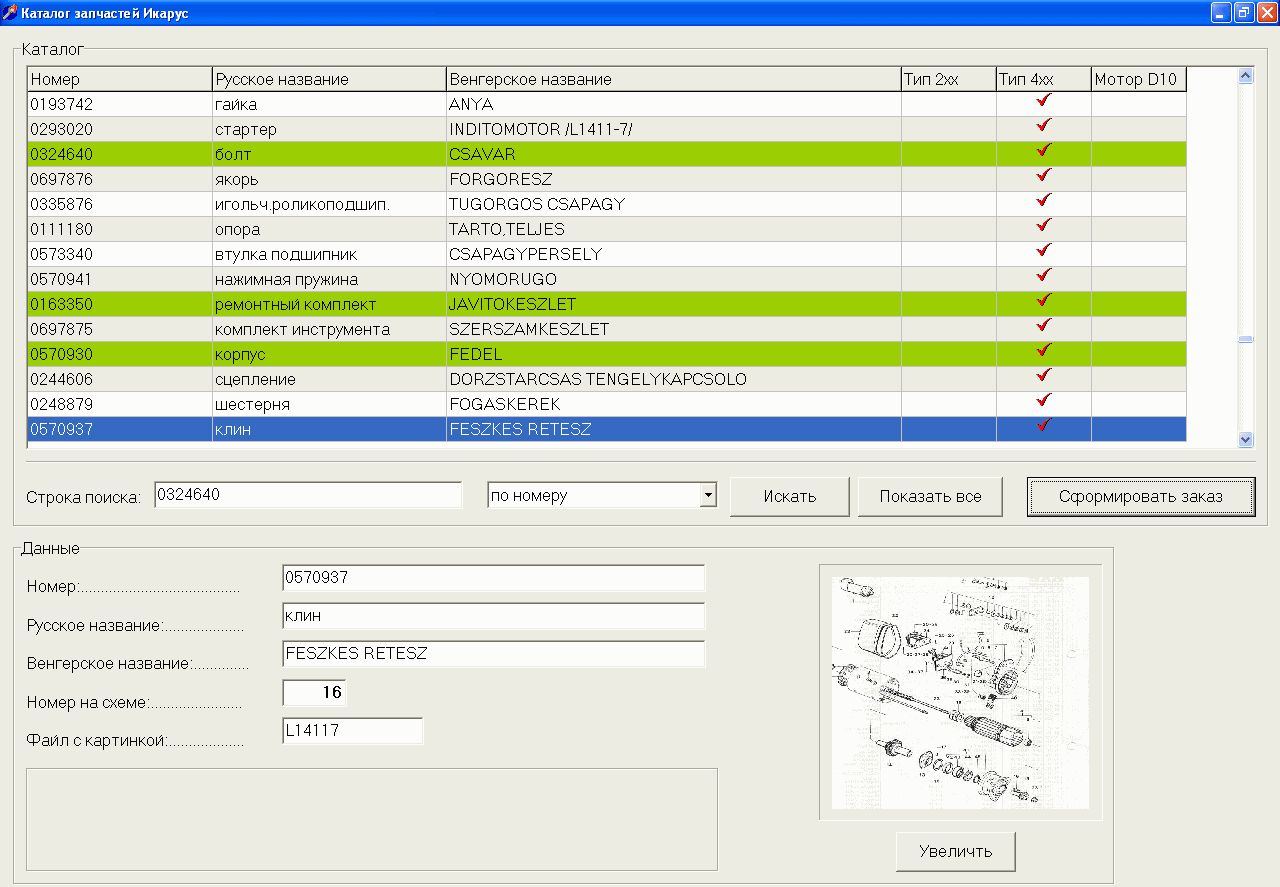Click комплект инструмента cell

[x=329, y=329]
